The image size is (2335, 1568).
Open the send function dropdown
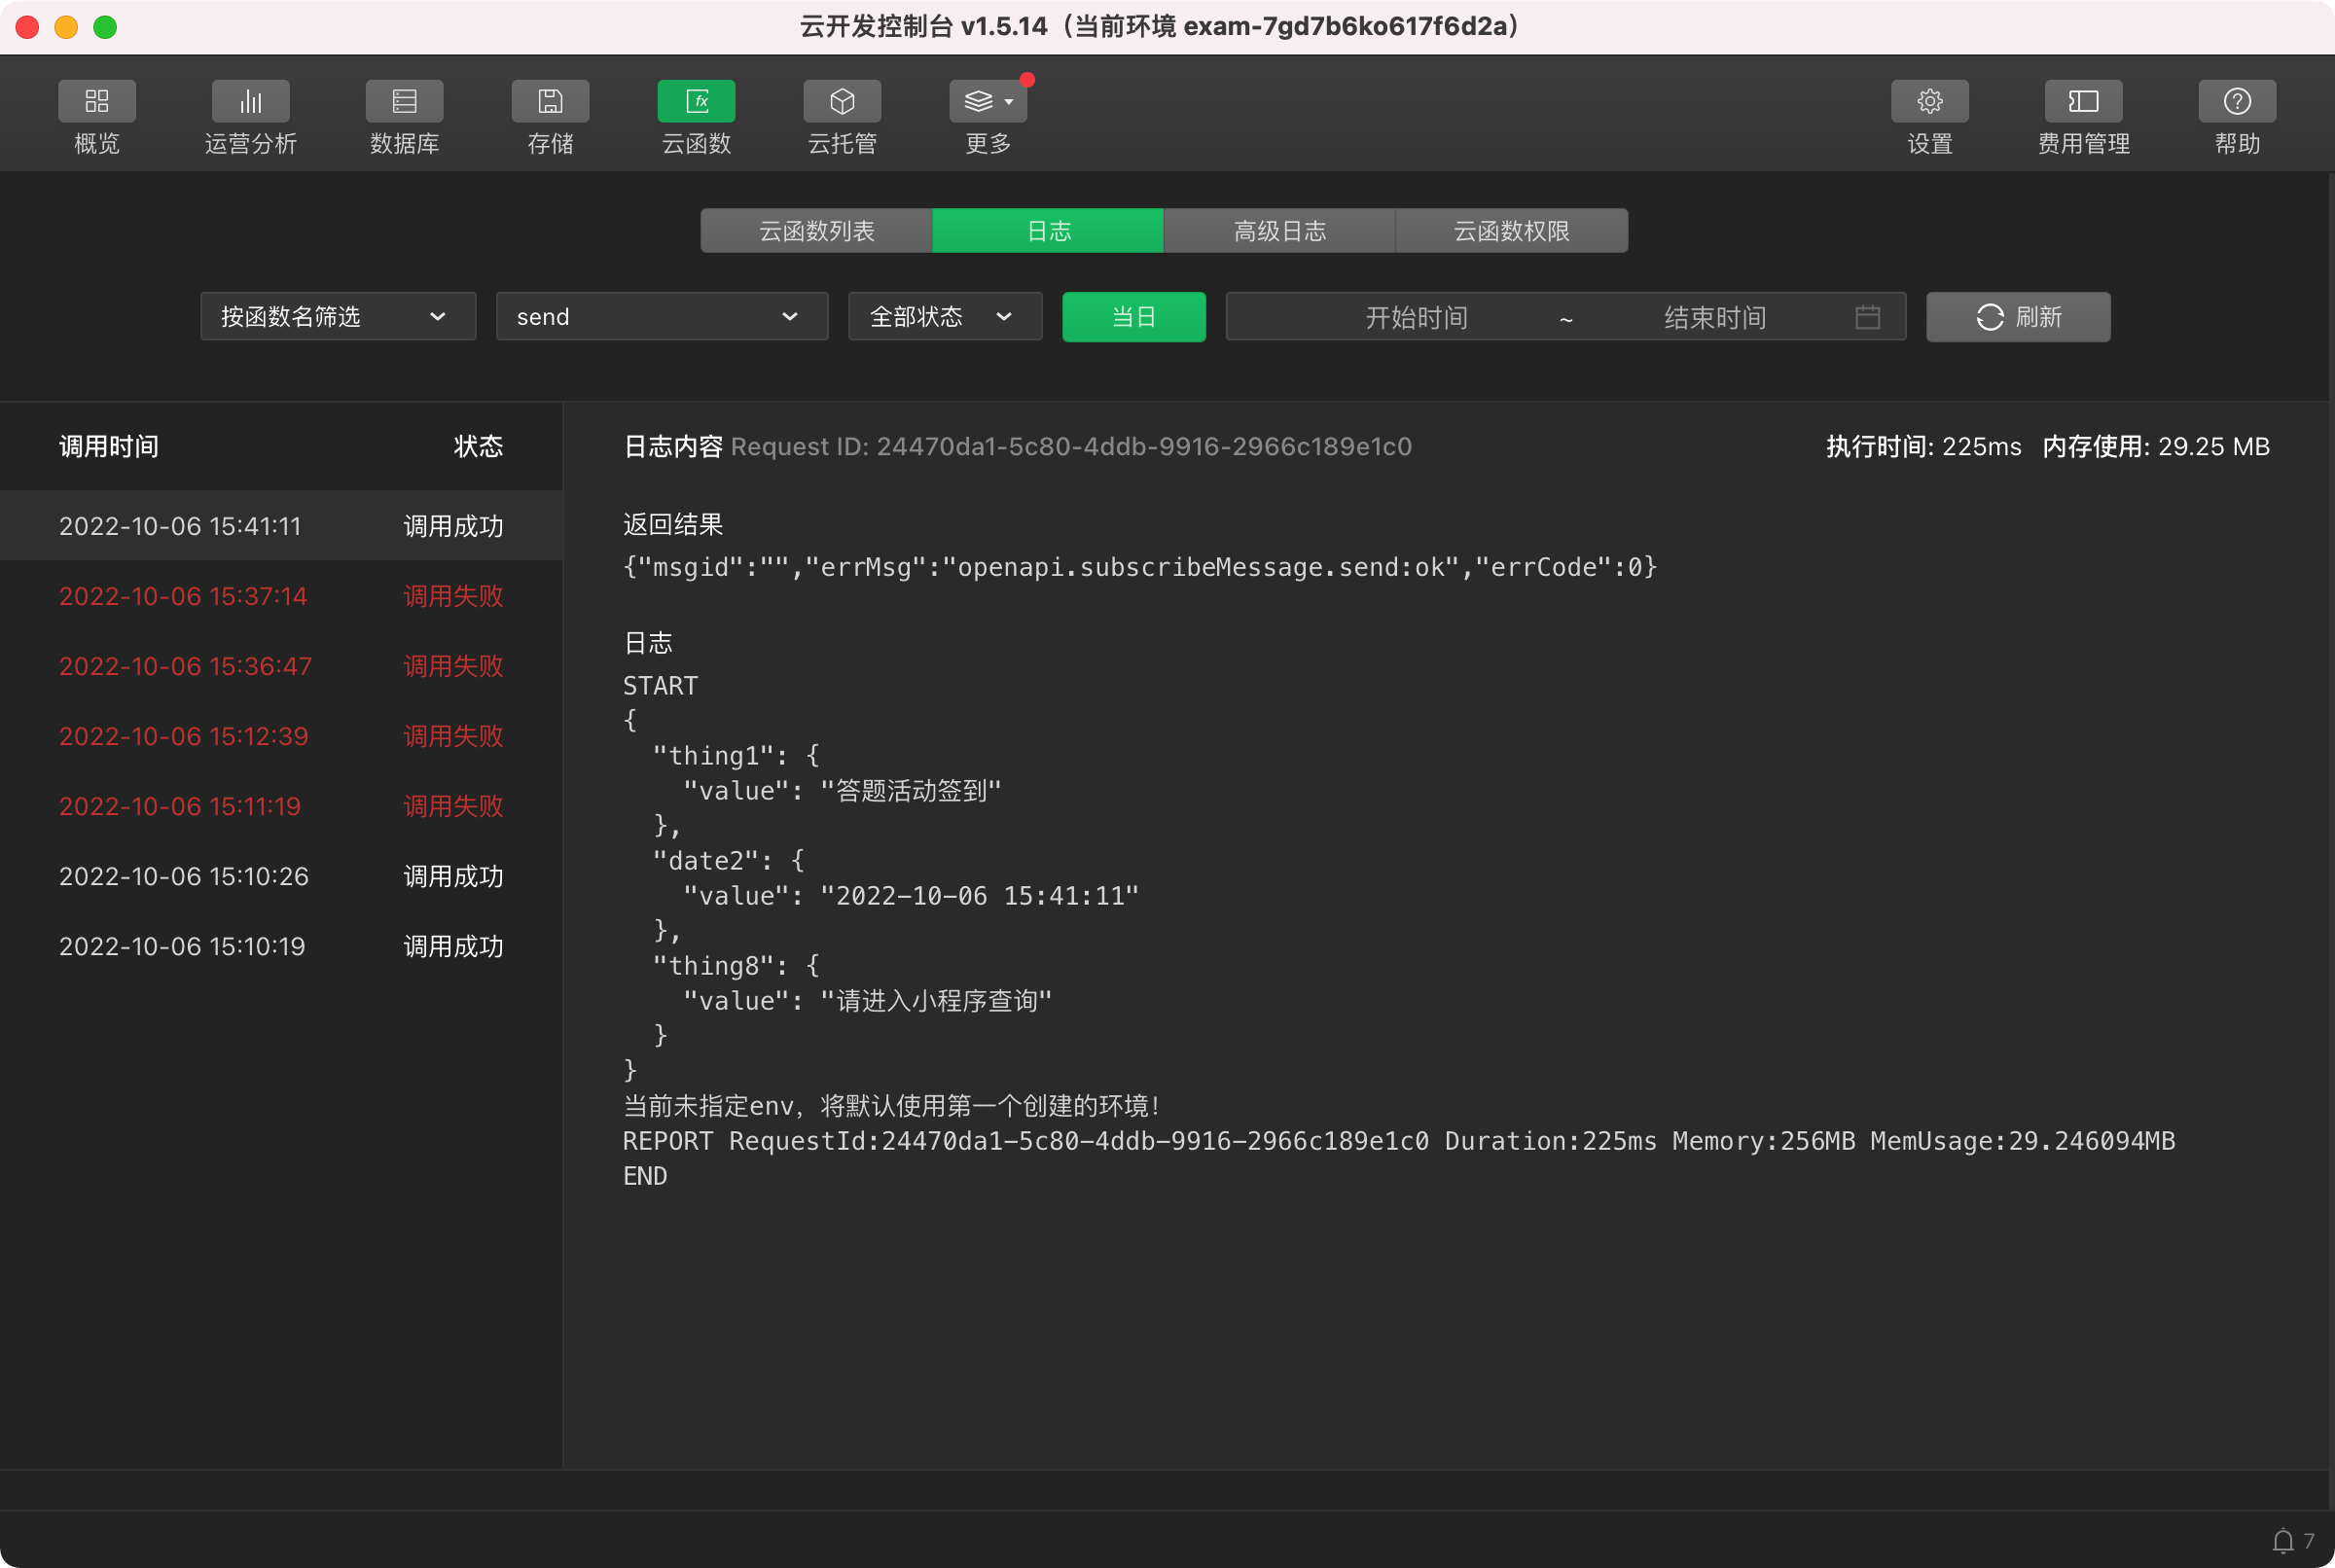point(661,317)
